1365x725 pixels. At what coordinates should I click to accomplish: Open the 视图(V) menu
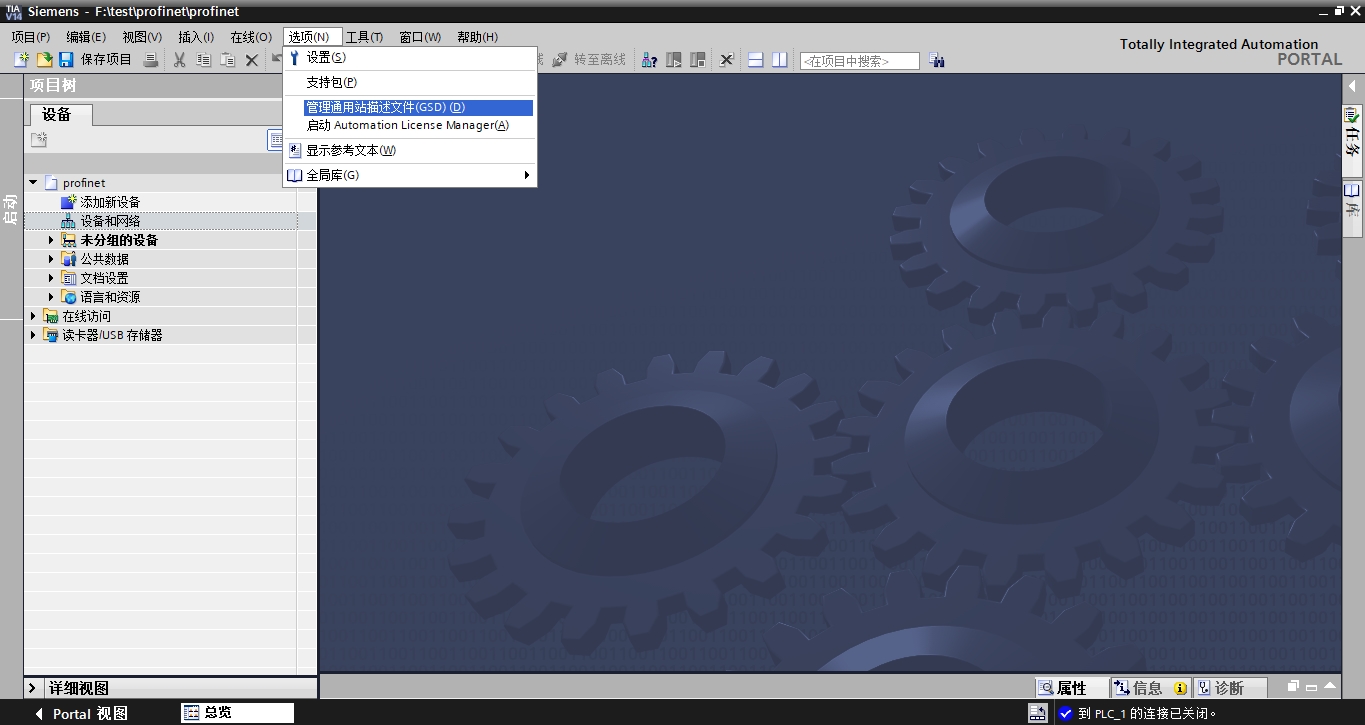click(x=142, y=37)
